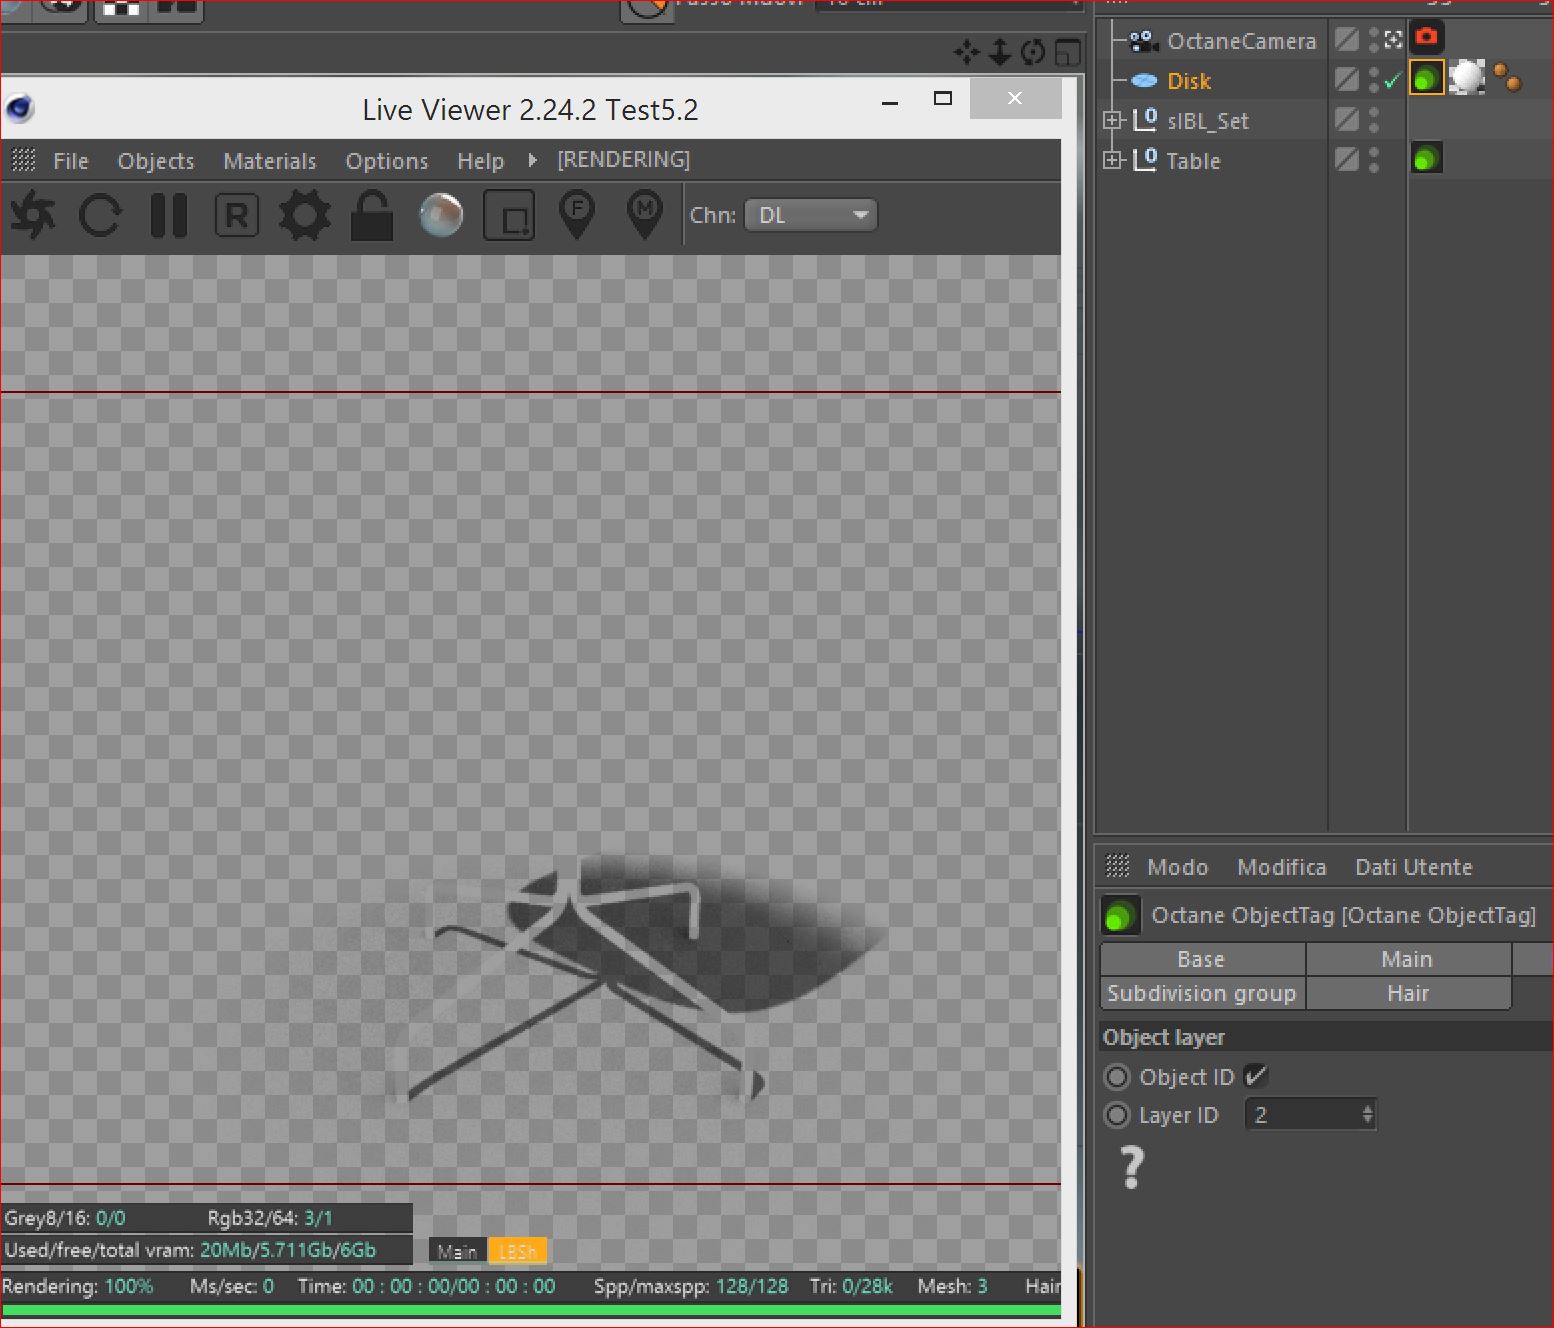Open the Materials menu in Live Viewer
Screen dimensions: 1554x1328
tap(270, 161)
